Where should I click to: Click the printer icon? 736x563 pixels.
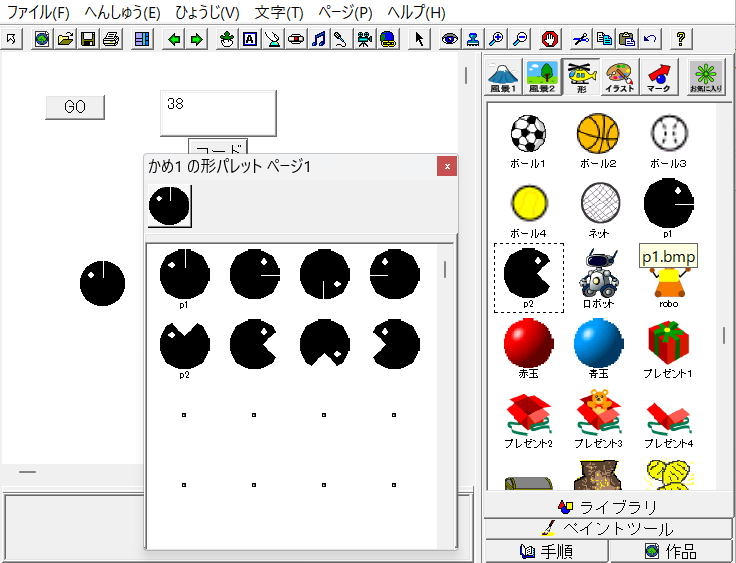[111, 39]
